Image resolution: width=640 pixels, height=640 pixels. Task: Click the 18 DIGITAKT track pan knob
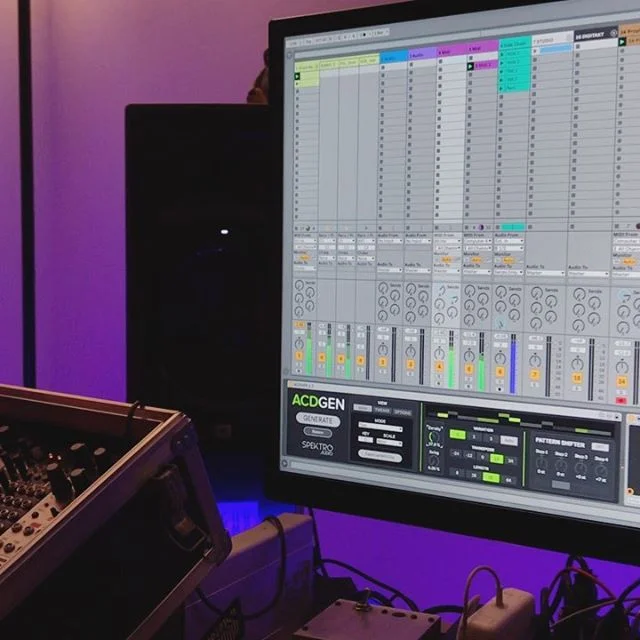pos(577,363)
